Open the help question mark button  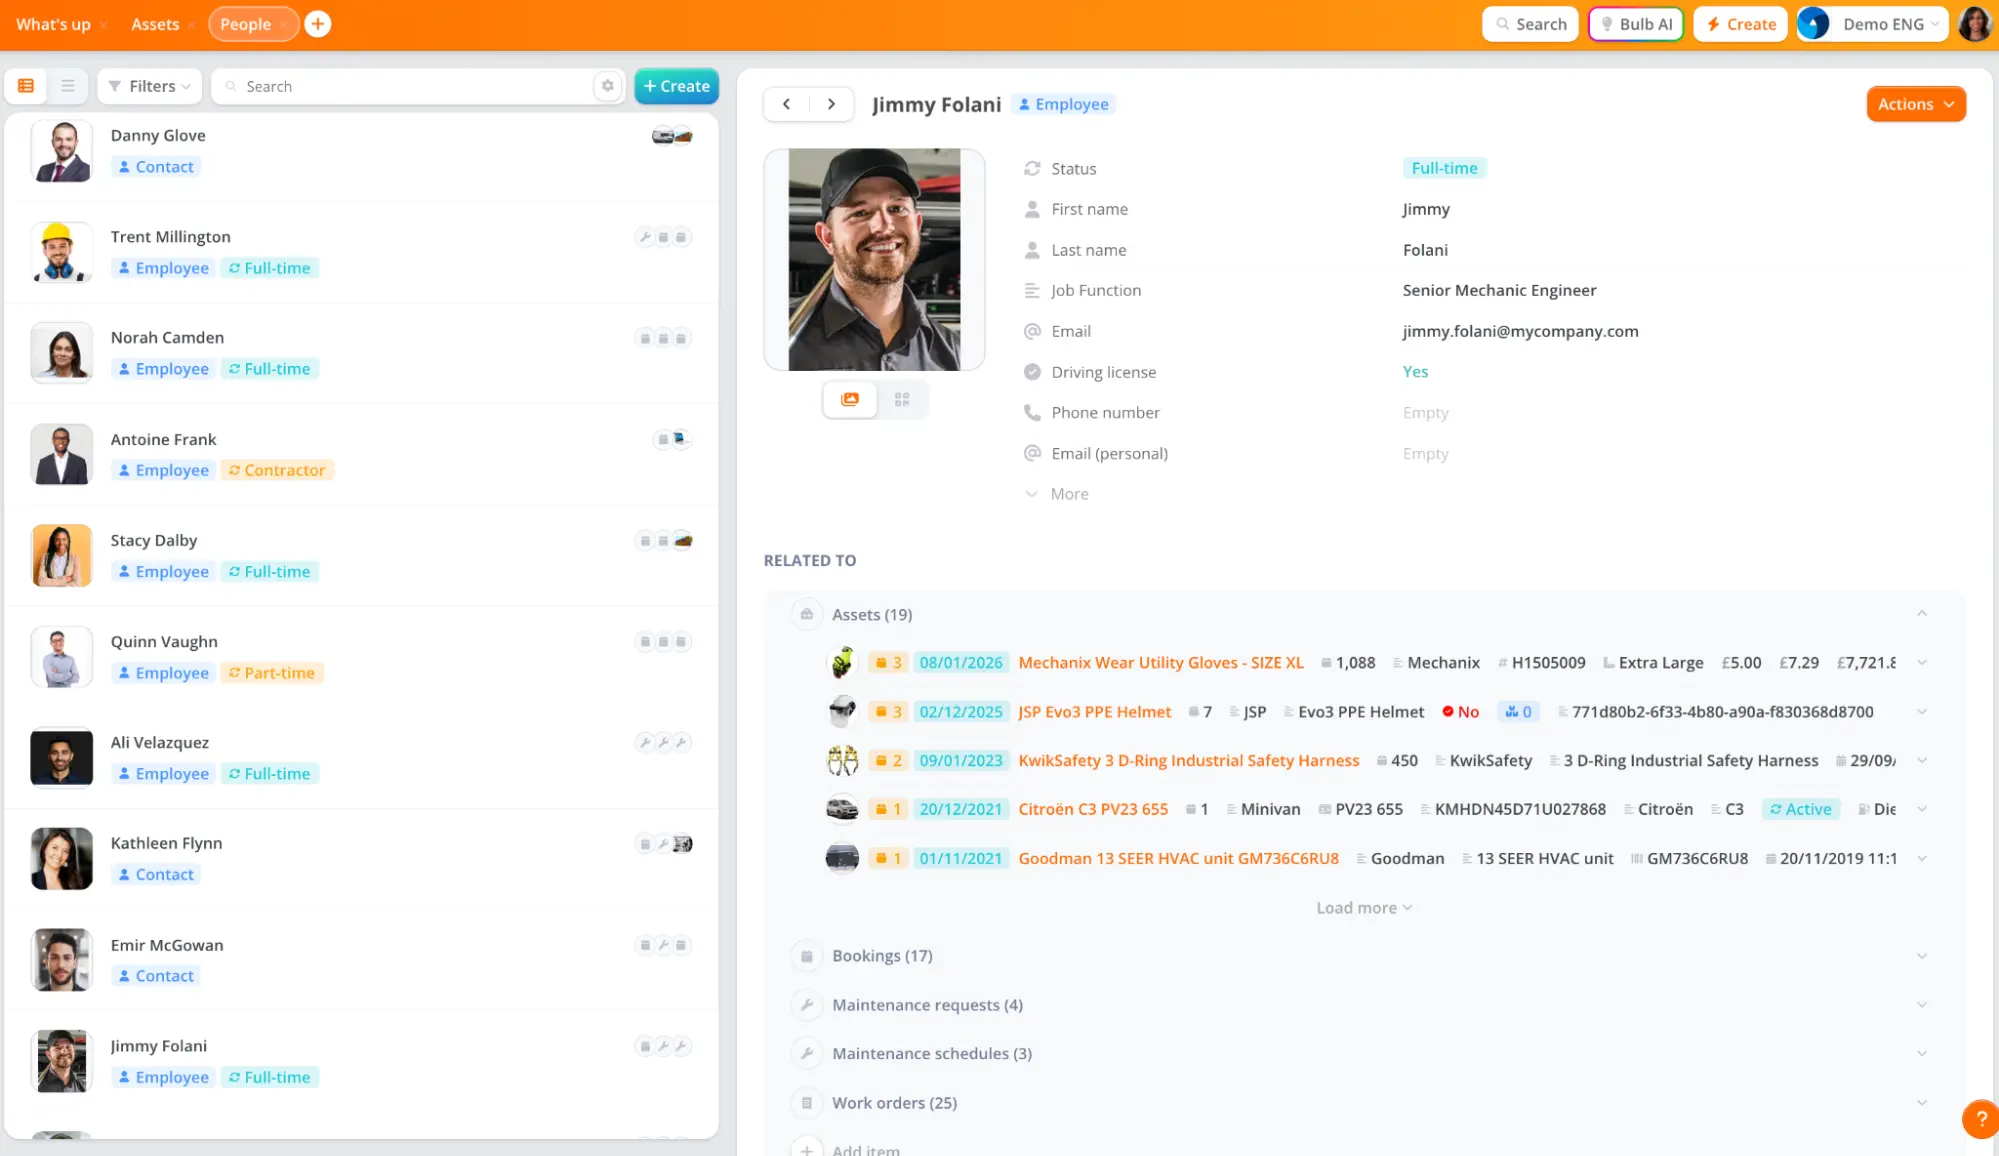point(1980,1119)
